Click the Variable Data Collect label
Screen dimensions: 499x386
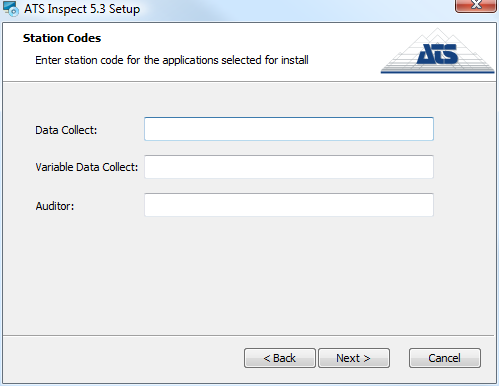click(x=87, y=167)
